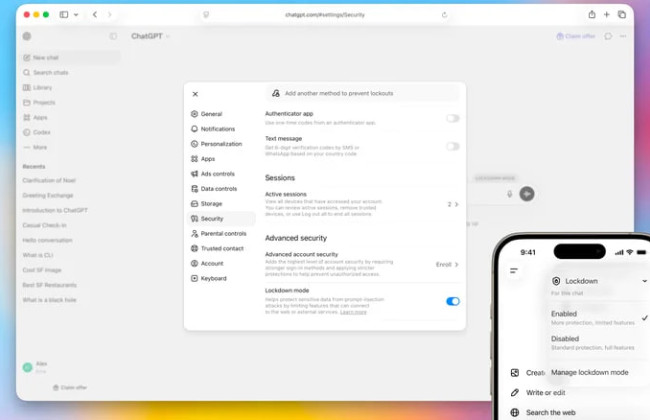Click the Safari address bar
650x420 pixels.
325,15
